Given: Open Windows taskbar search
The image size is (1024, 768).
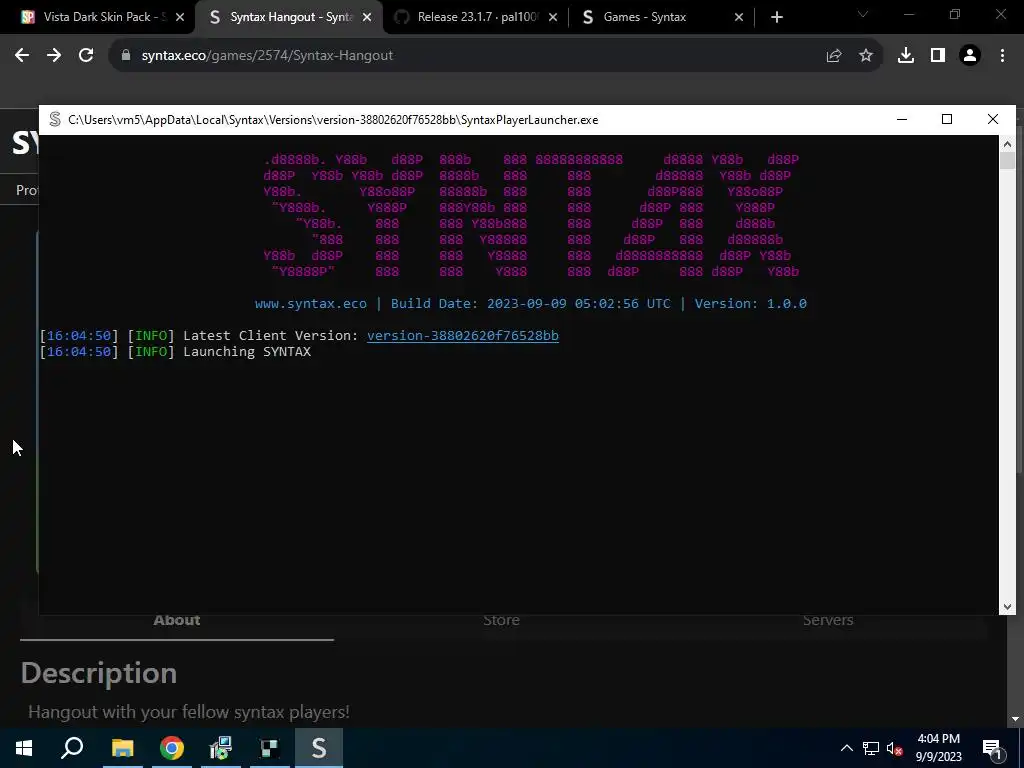Looking at the screenshot, I should point(72,748).
